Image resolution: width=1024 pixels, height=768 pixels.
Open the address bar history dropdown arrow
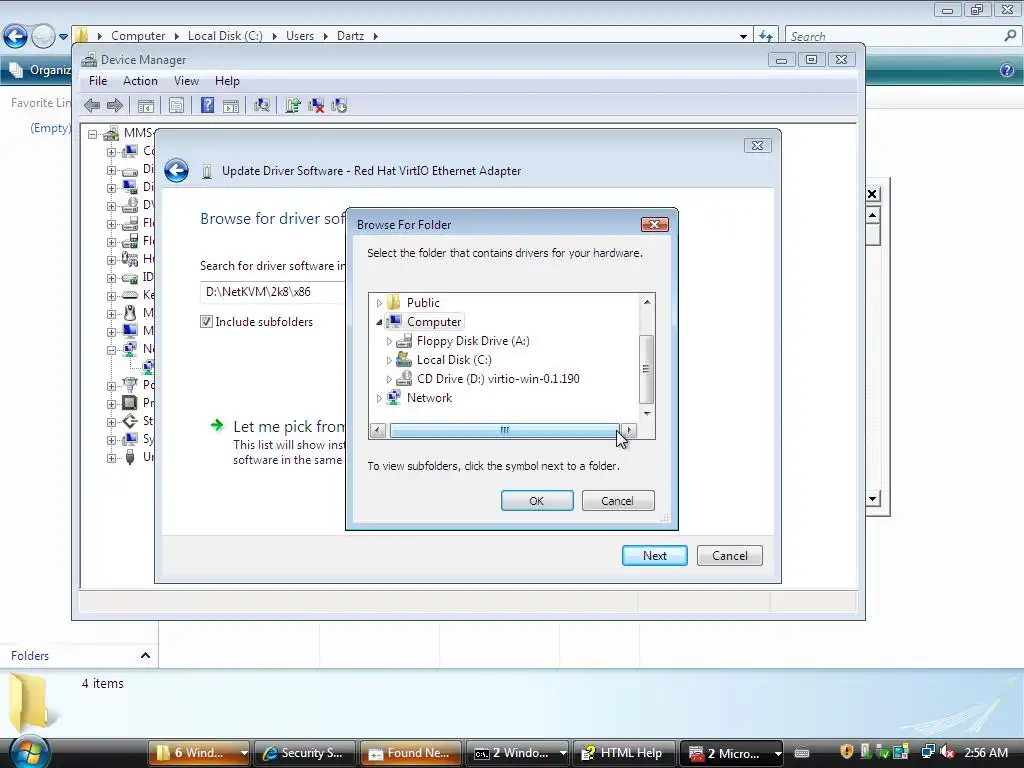(x=743, y=36)
